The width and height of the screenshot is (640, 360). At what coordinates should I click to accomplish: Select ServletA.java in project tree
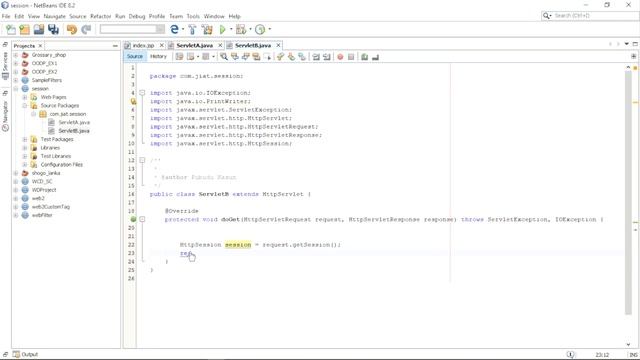point(74,122)
